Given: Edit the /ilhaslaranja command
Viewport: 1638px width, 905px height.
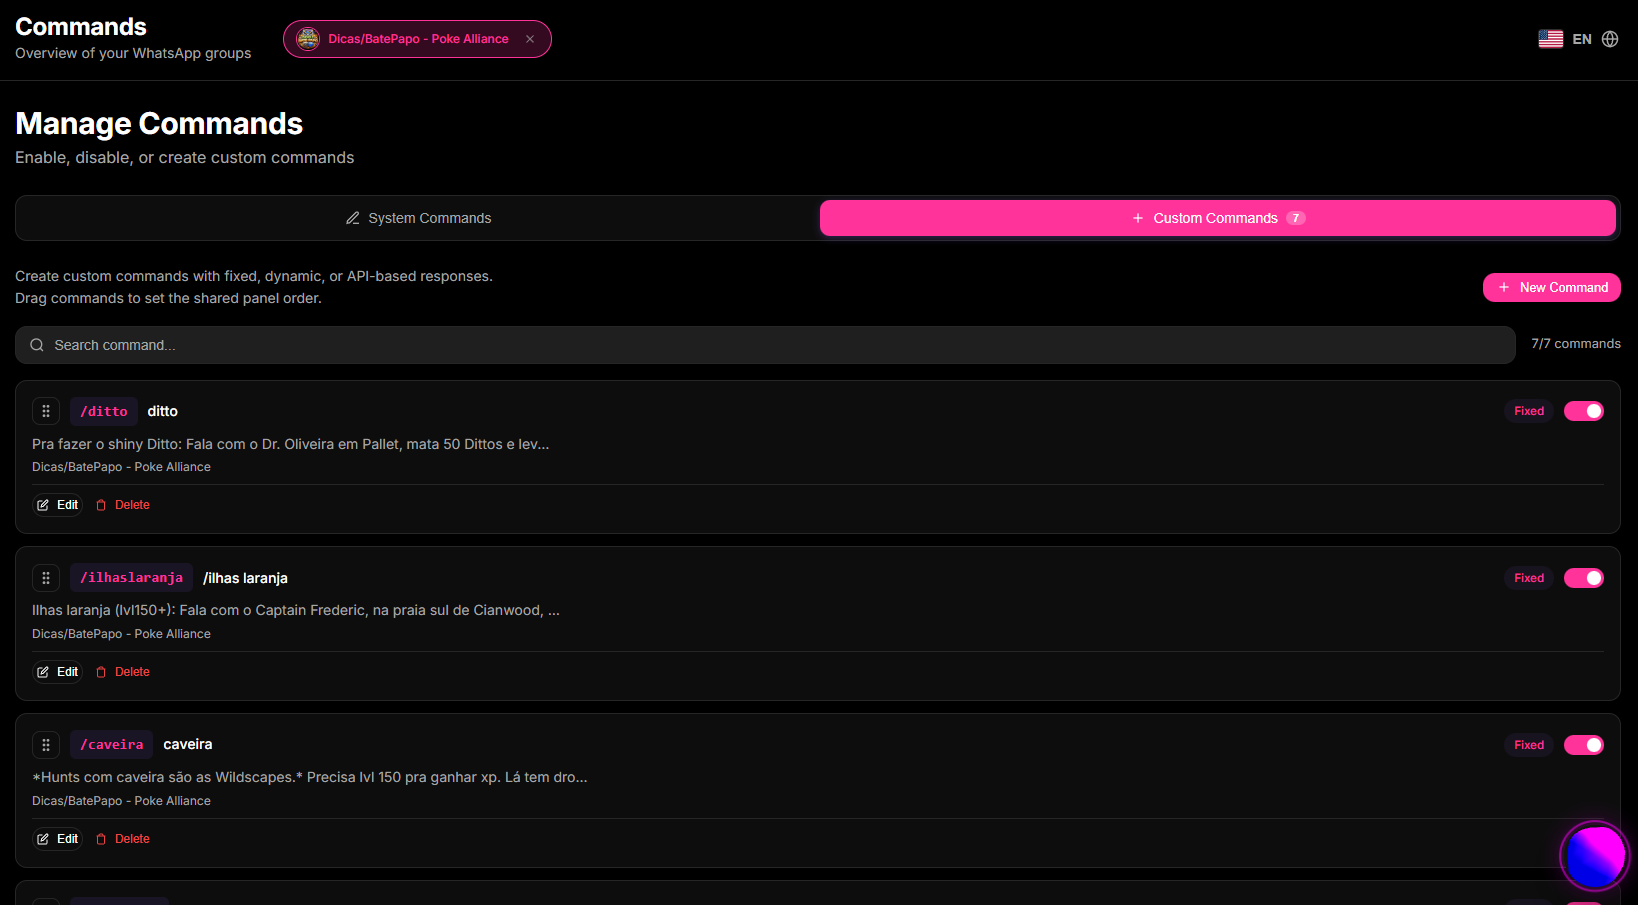Looking at the screenshot, I should 58,672.
